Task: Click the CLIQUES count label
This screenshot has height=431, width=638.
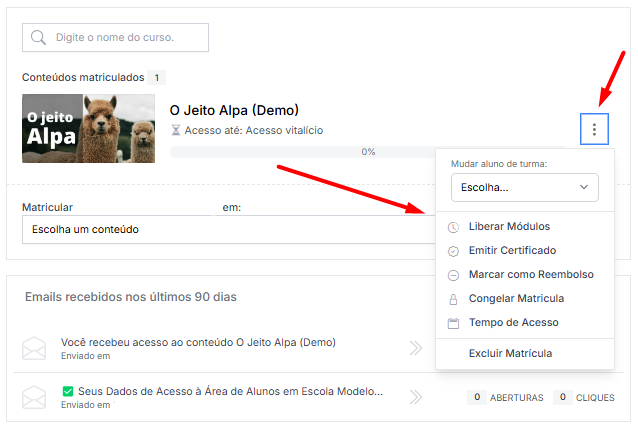Action: (x=595, y=398)
